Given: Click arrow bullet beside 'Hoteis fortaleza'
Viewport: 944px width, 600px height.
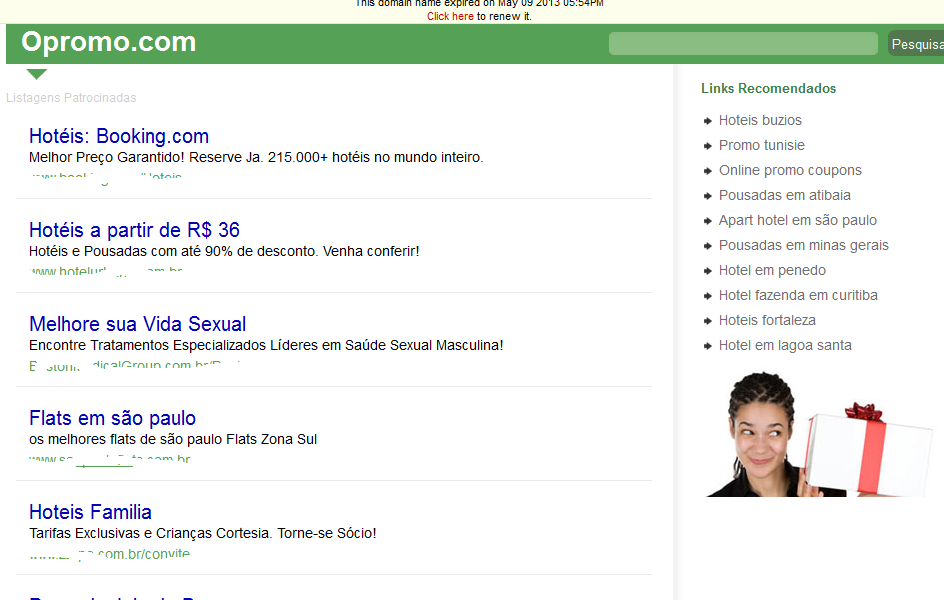Looking at the screenshot, I should 707,321.
